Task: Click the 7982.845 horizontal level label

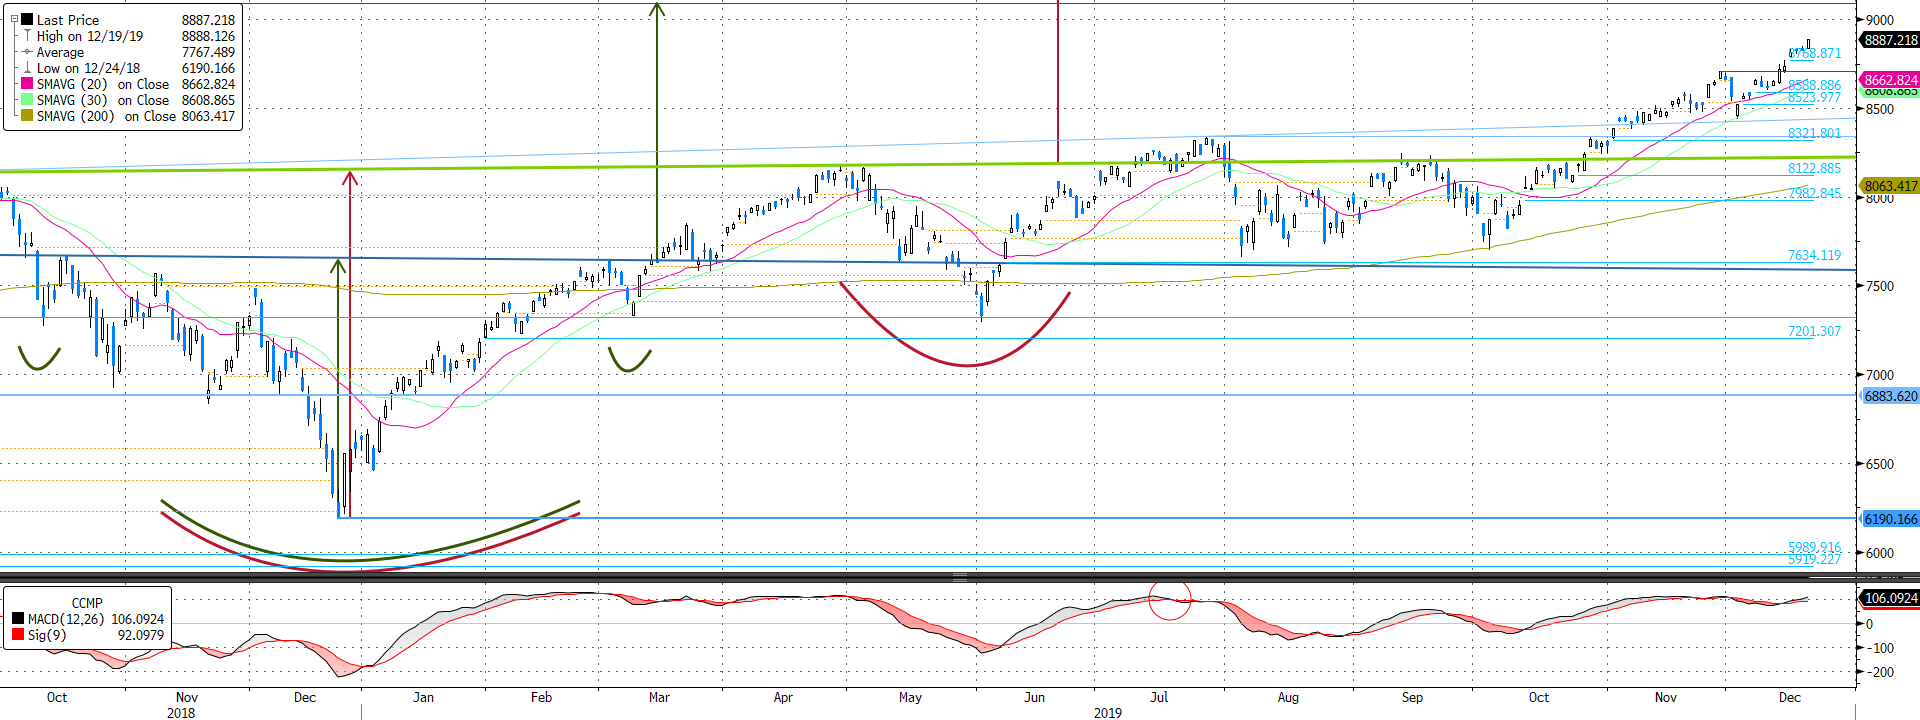Action: click(x=1814, y=193)
